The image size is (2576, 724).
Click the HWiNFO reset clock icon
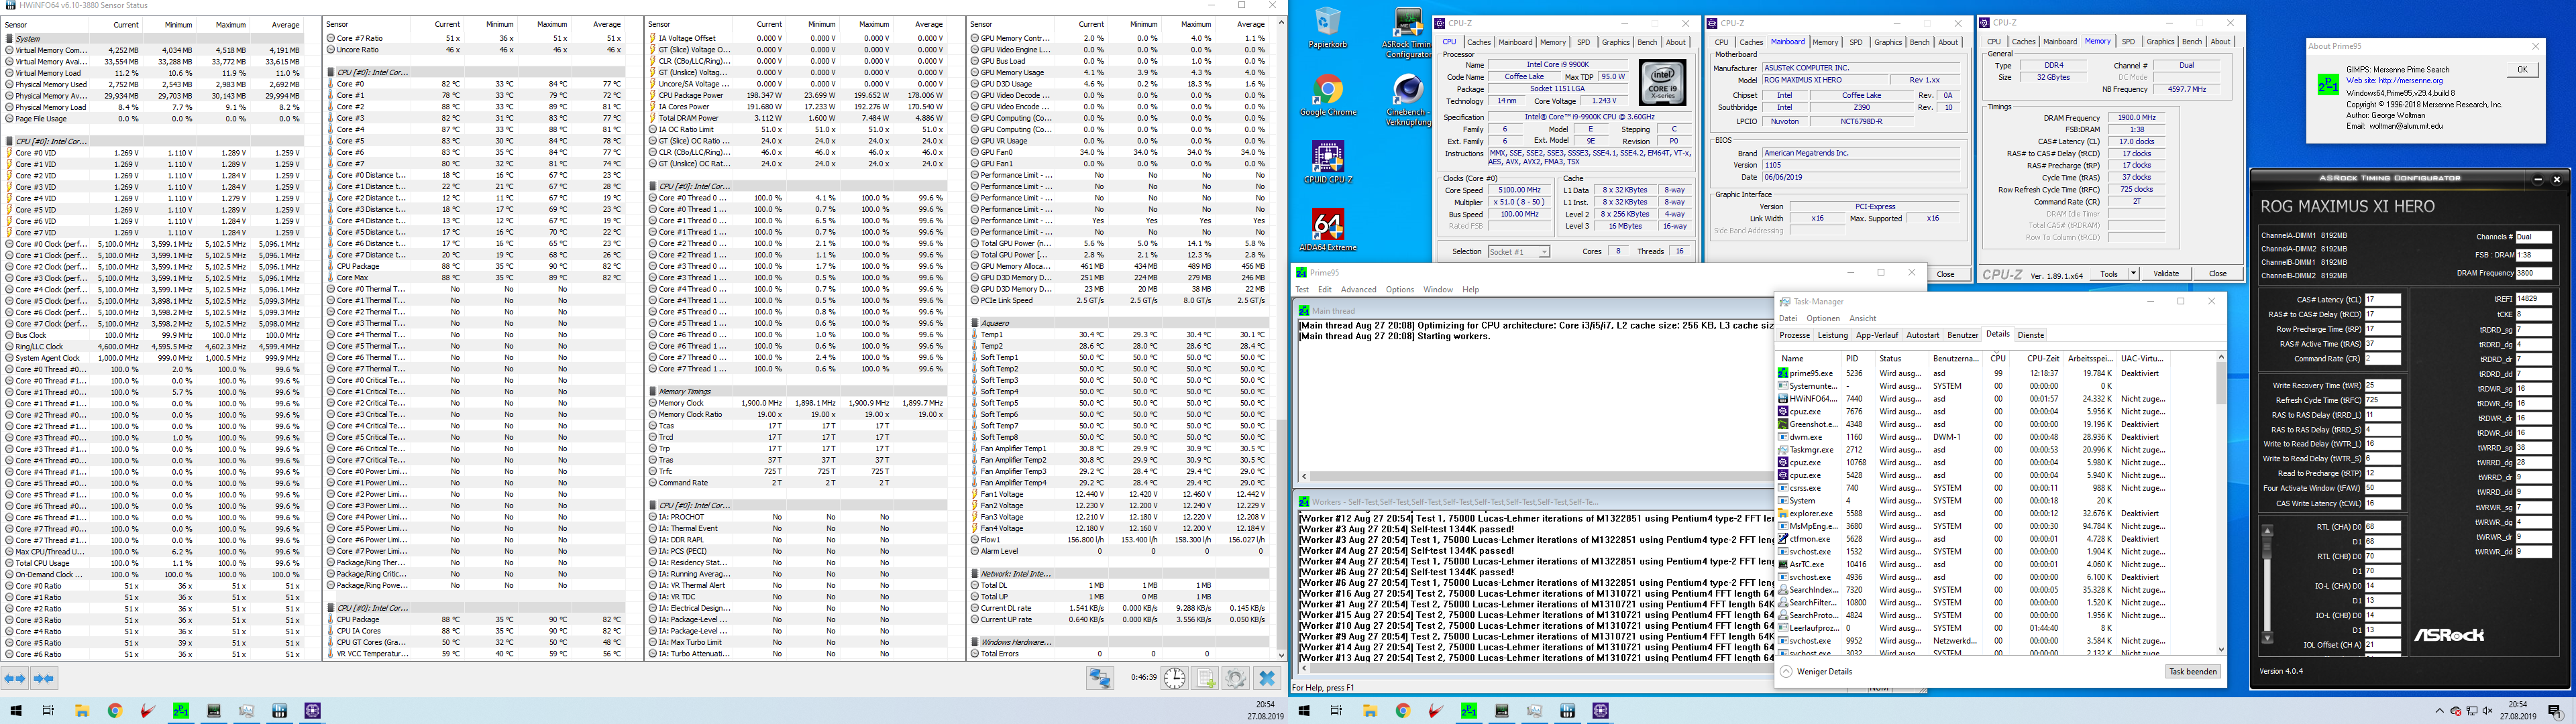[1174, 678]
